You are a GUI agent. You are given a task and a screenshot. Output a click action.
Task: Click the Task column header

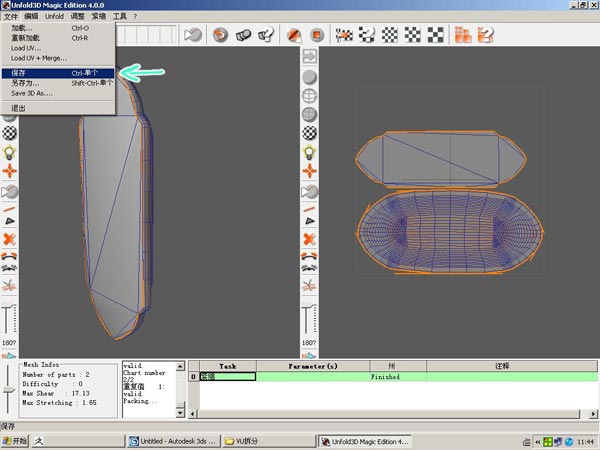tap(228, 366)
